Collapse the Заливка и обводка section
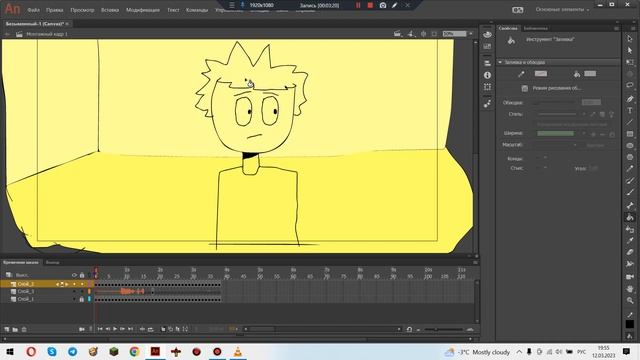 (x=500, y=62)
